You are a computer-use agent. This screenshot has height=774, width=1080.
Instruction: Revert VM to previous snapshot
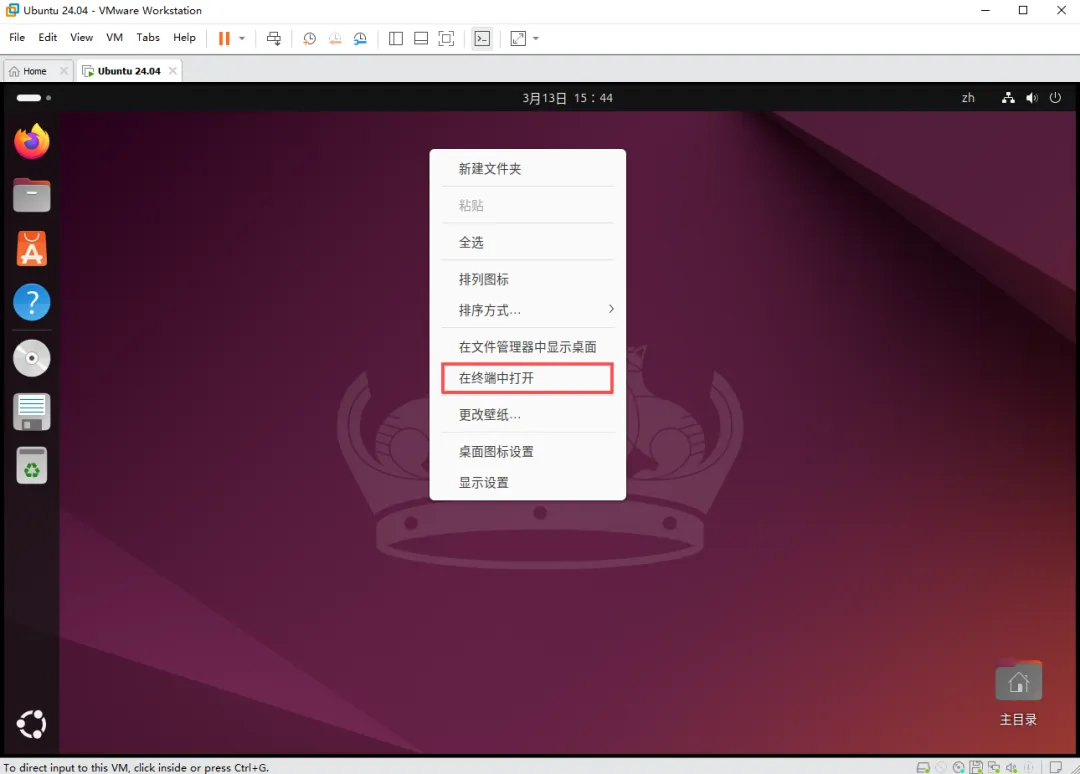click(x=335, y=39)
